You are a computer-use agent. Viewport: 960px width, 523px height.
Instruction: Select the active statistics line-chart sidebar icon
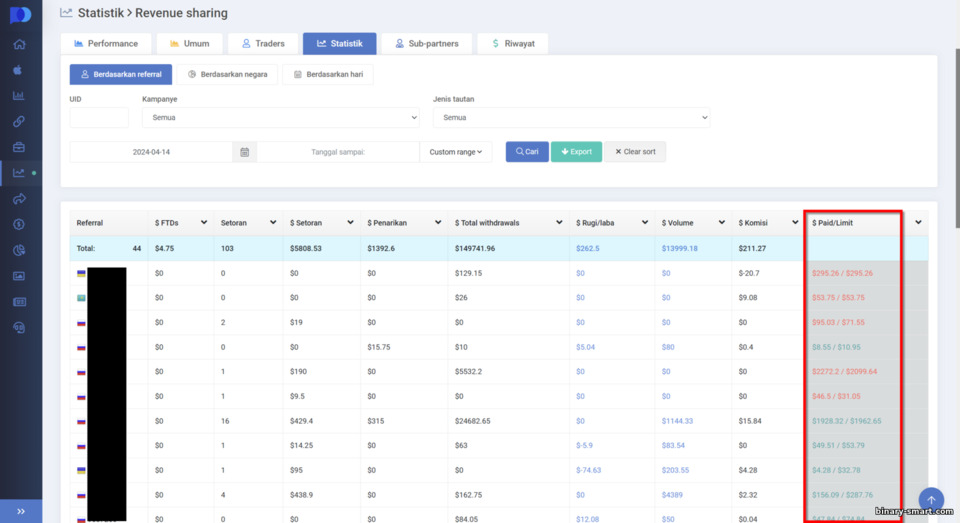coord(19,173)
